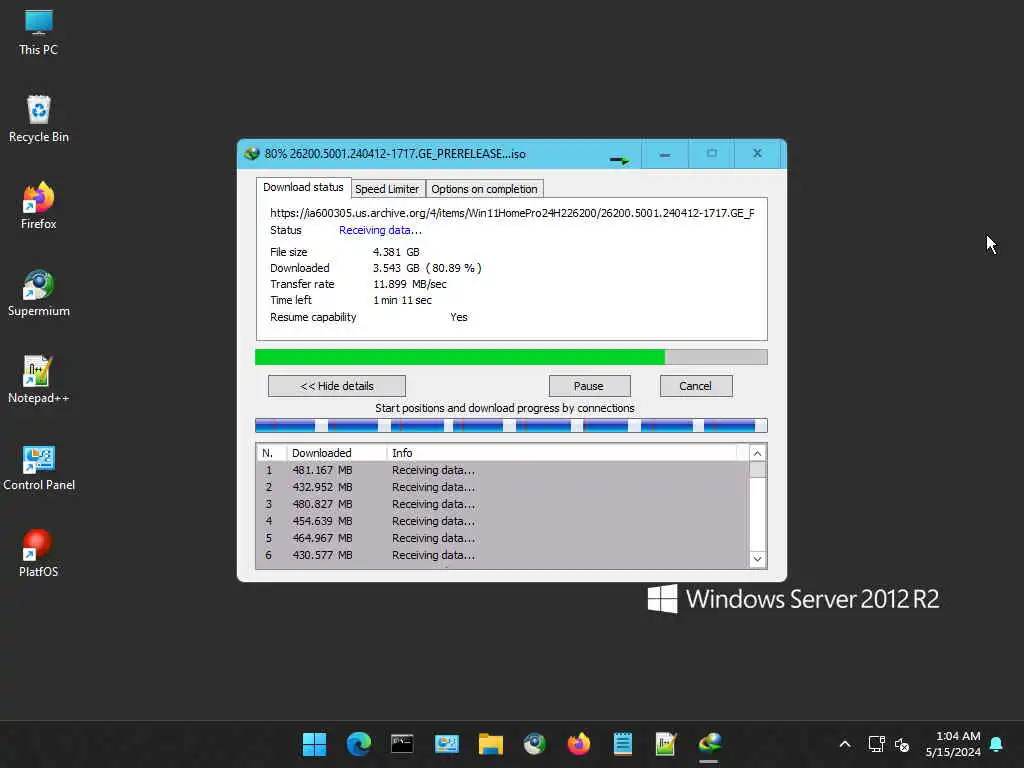Screen dimensions: 1024x768
Task: Click the resume capability Yes value
Action: coord(458,317)
